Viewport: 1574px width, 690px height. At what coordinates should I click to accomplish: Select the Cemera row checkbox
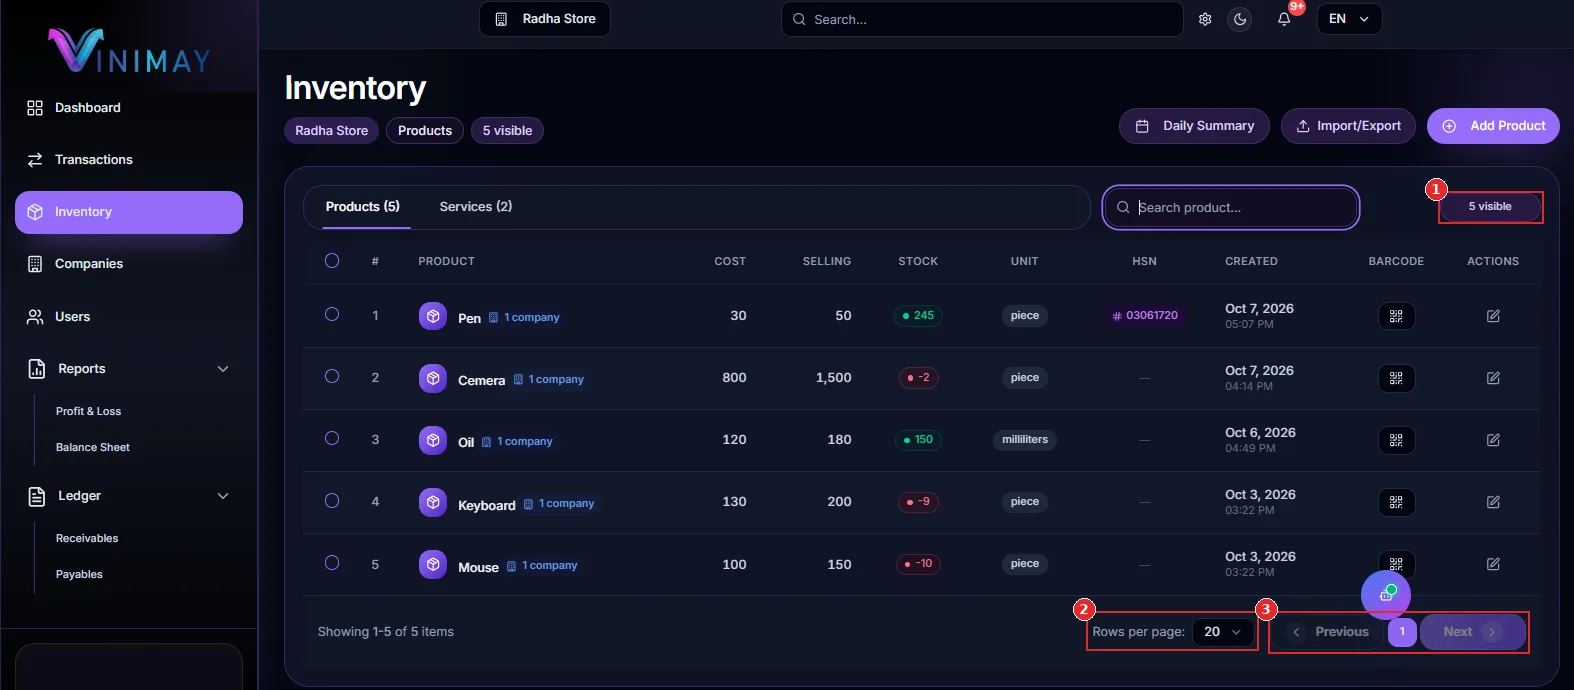pos(332,376)
